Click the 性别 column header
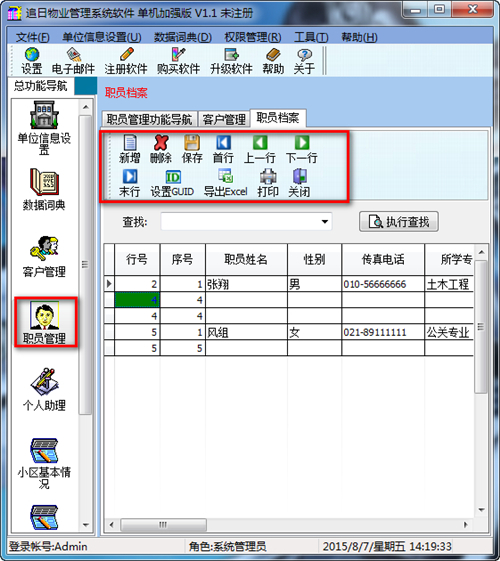 [x=314, y=259]
